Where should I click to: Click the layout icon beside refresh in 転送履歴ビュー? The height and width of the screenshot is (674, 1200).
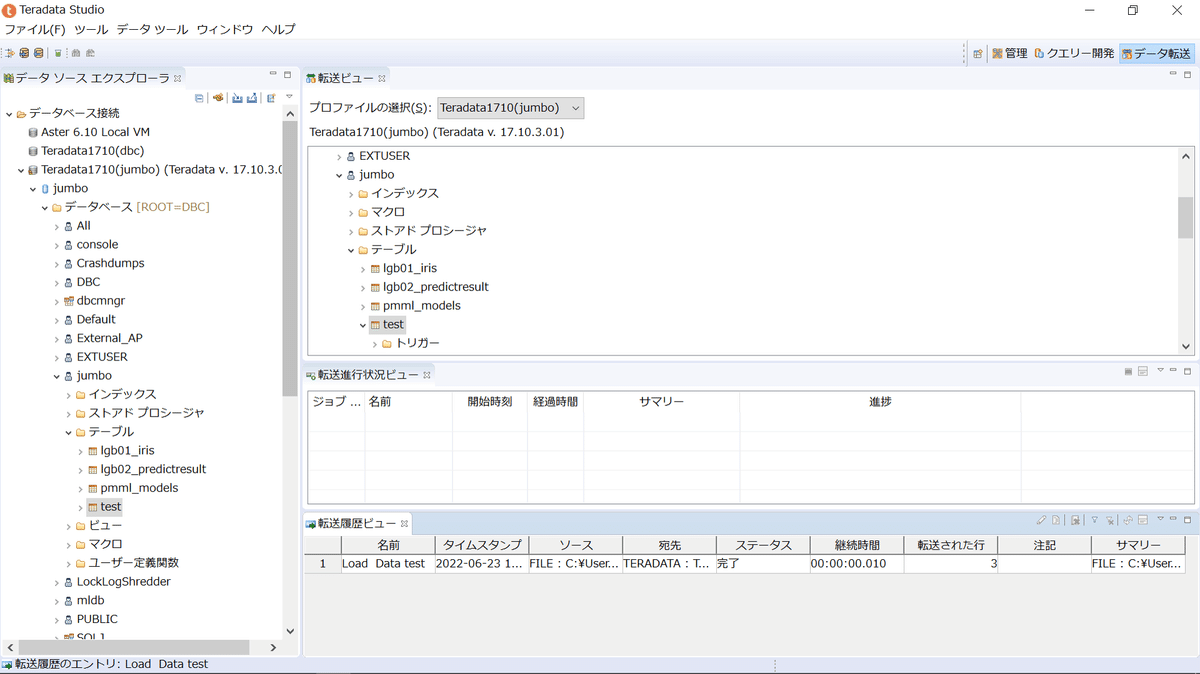(x=1143, y=520)
